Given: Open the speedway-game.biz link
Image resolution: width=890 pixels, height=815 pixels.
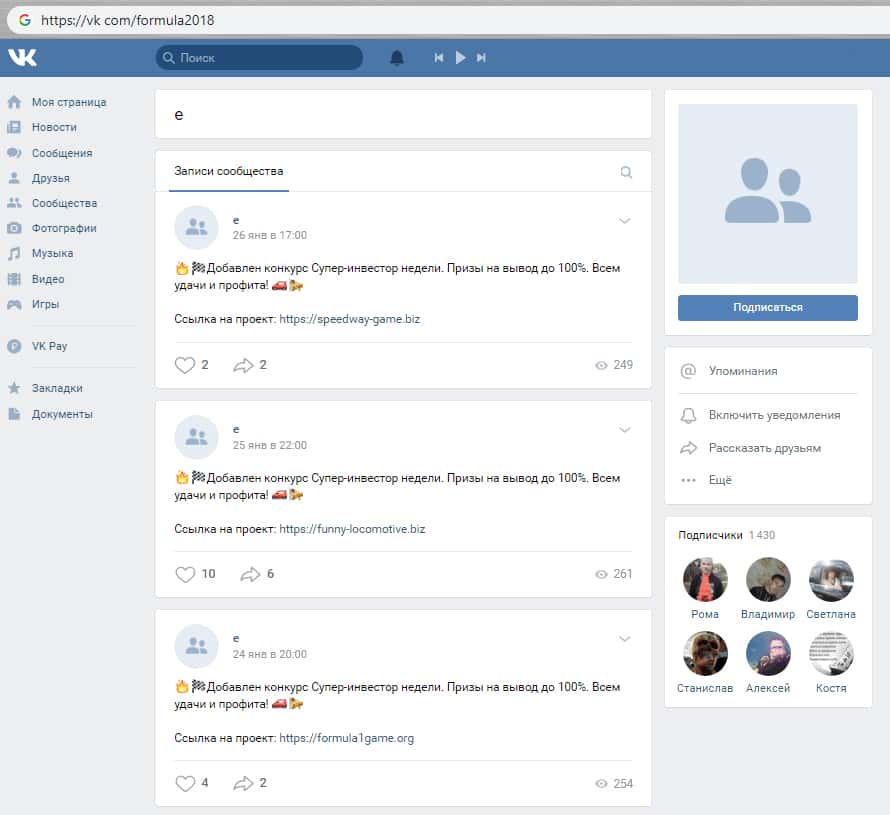Looking at the screenshot, I should point(349,320).
